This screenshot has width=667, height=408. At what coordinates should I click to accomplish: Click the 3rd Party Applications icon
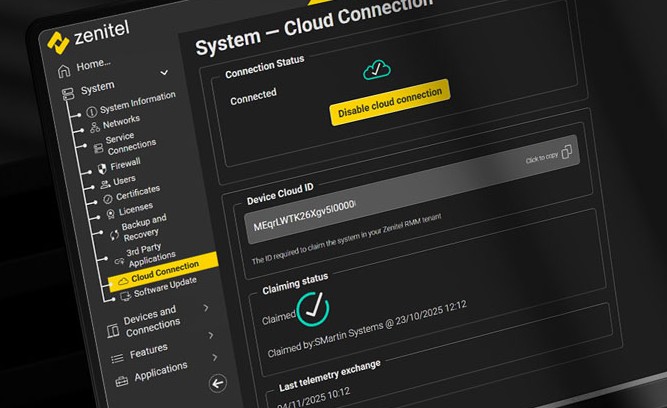pos(119,262)
